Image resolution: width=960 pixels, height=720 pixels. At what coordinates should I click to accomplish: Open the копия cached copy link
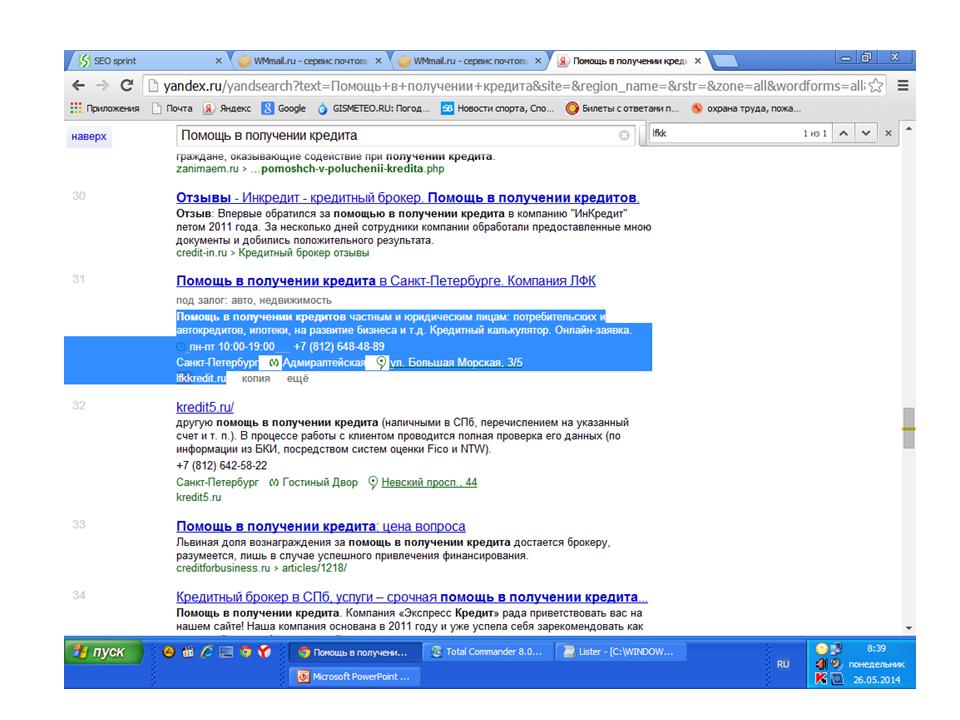[x=256, y=378]
